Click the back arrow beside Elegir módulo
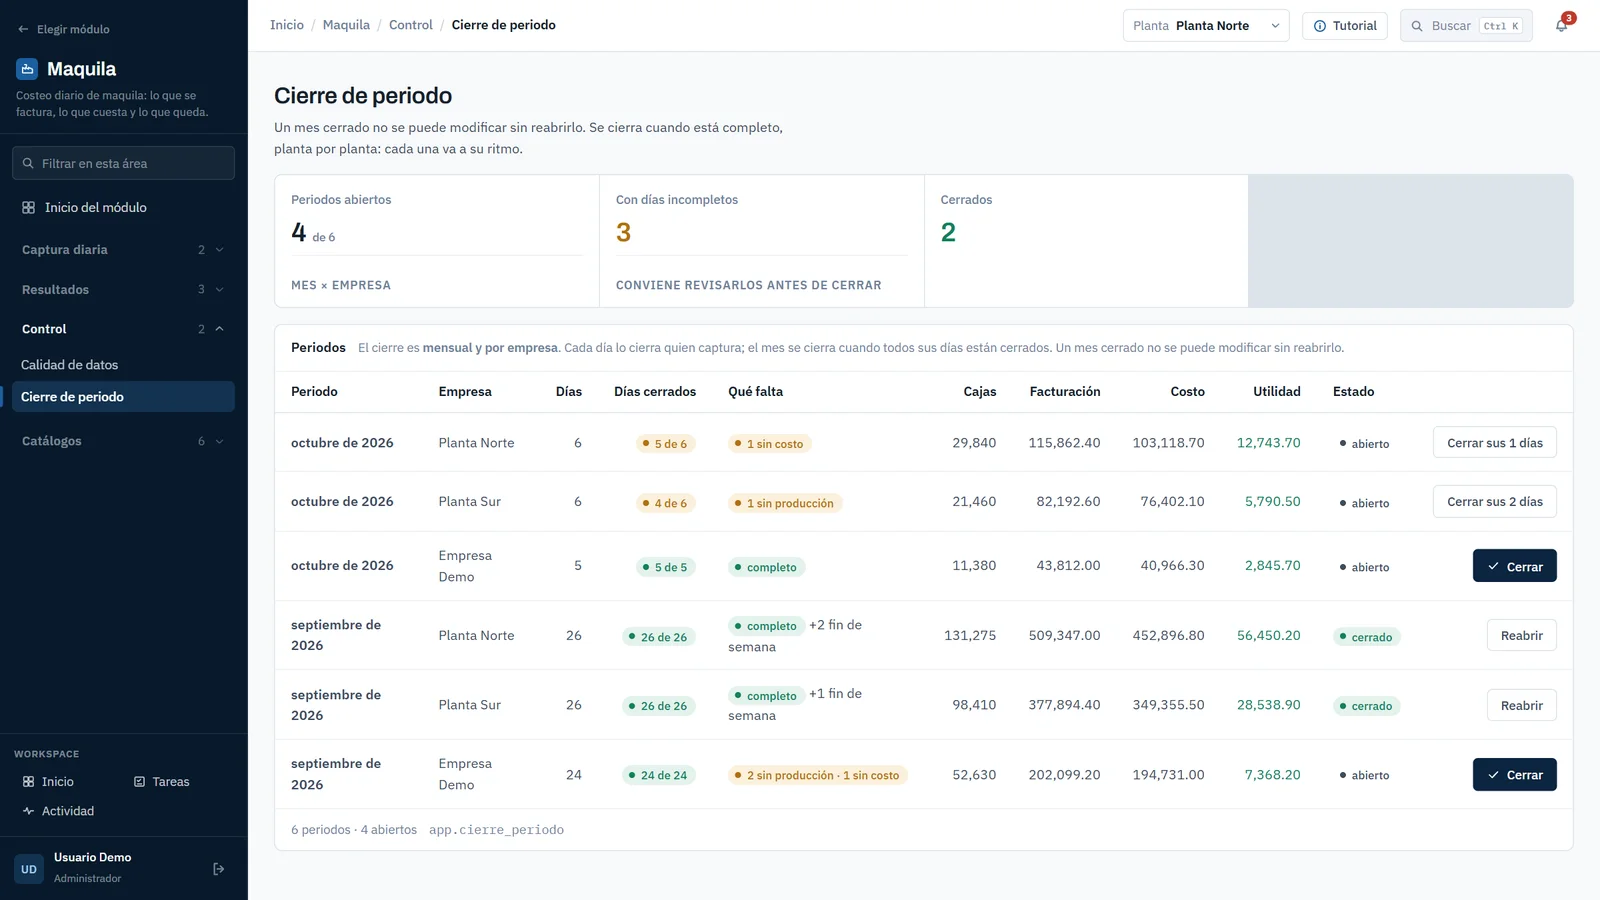Viewport: 1600px width, 900px height. [23, 29]
